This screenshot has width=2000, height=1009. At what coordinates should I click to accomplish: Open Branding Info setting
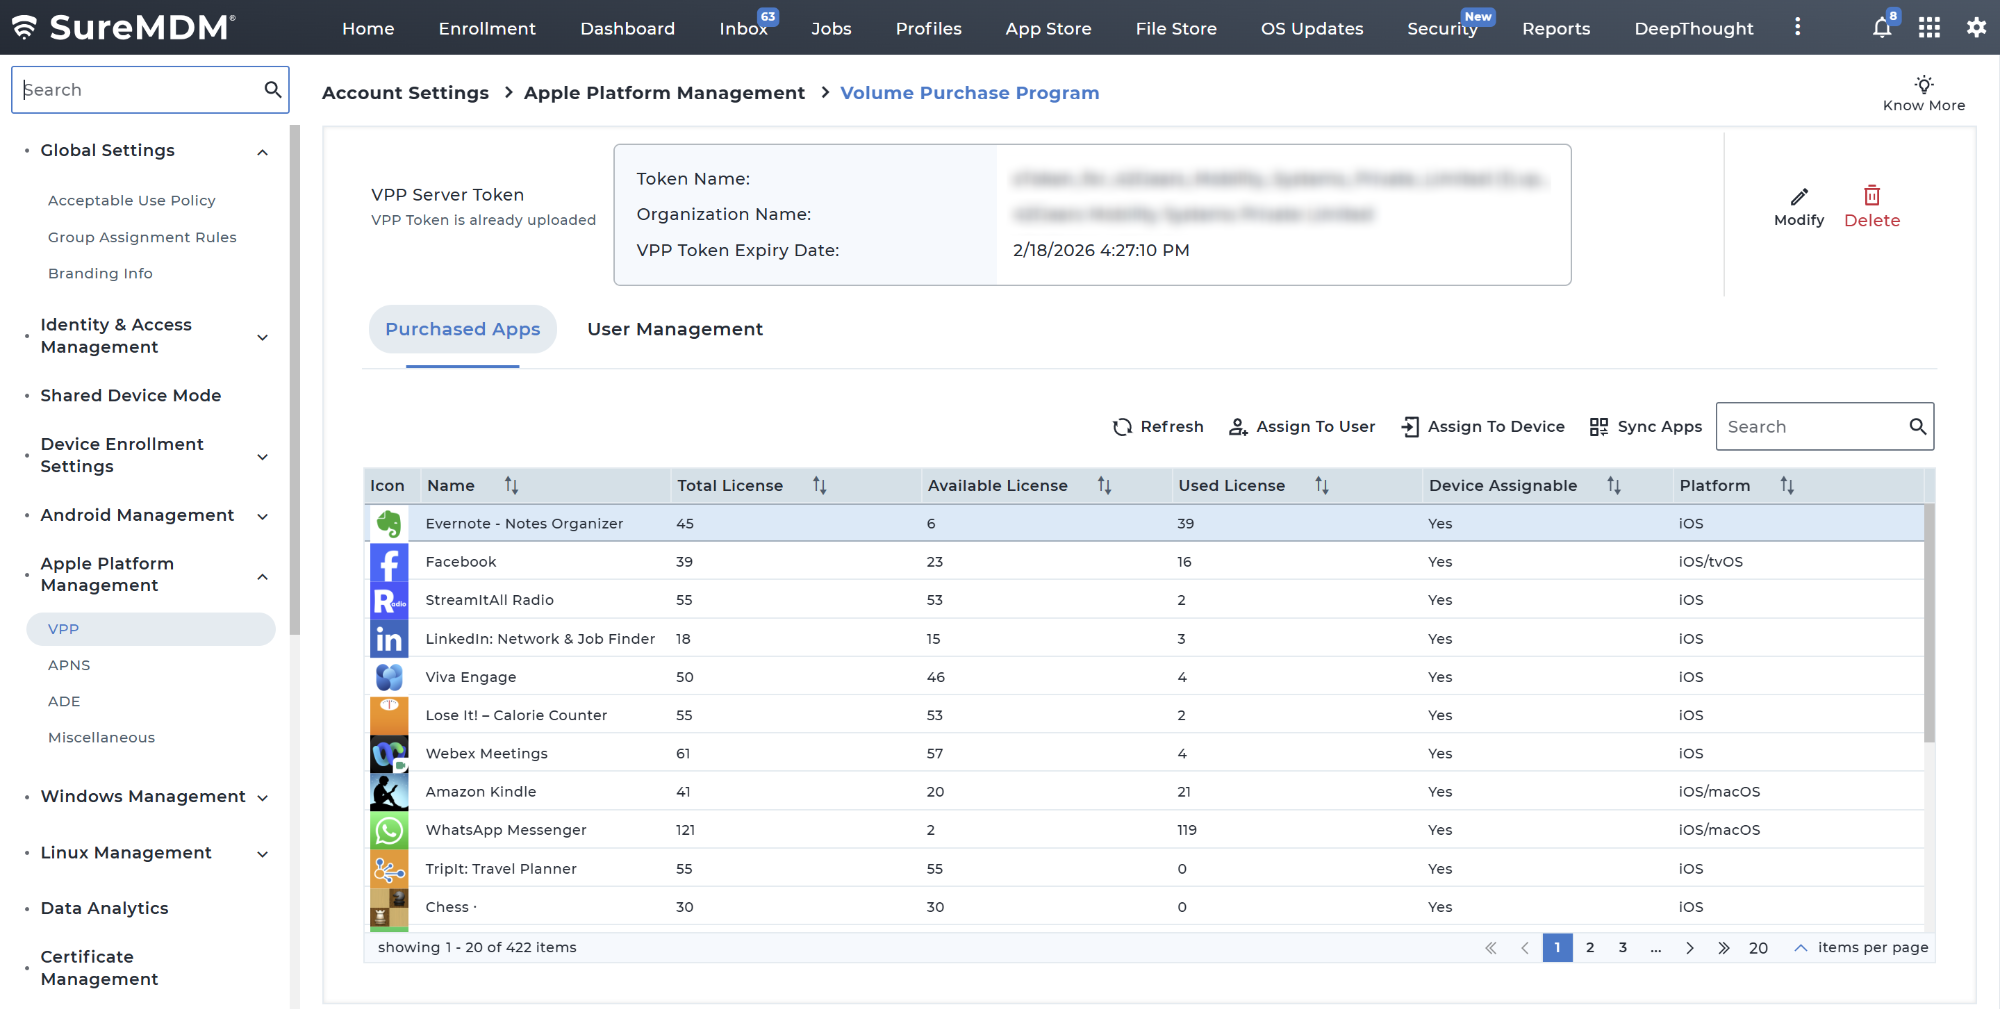[x=100, y=273]
